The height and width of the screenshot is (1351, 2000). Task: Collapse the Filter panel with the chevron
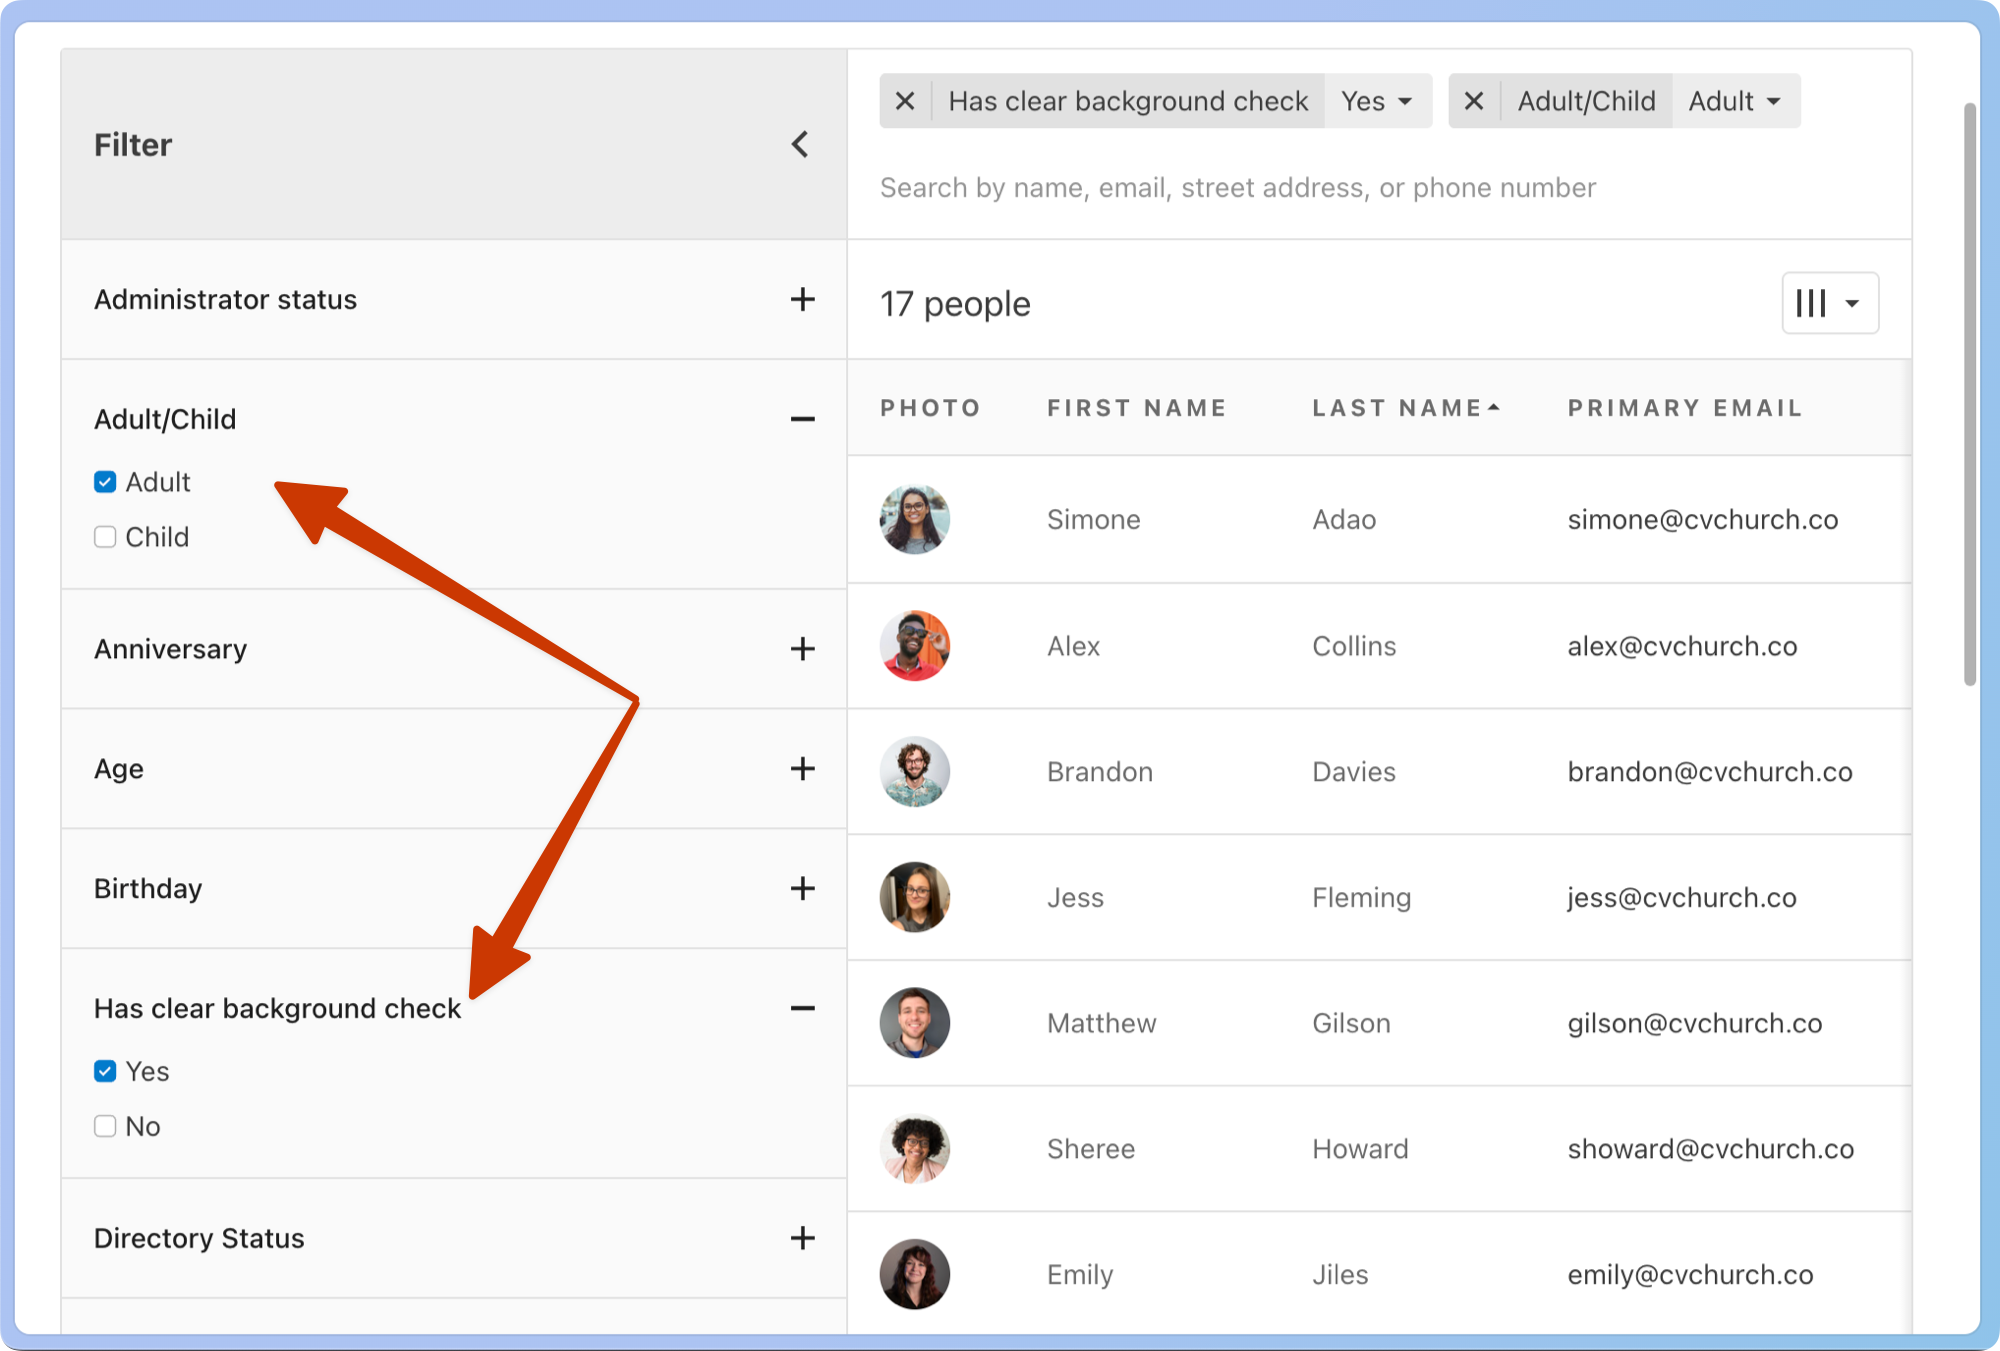tap(800, 144)
